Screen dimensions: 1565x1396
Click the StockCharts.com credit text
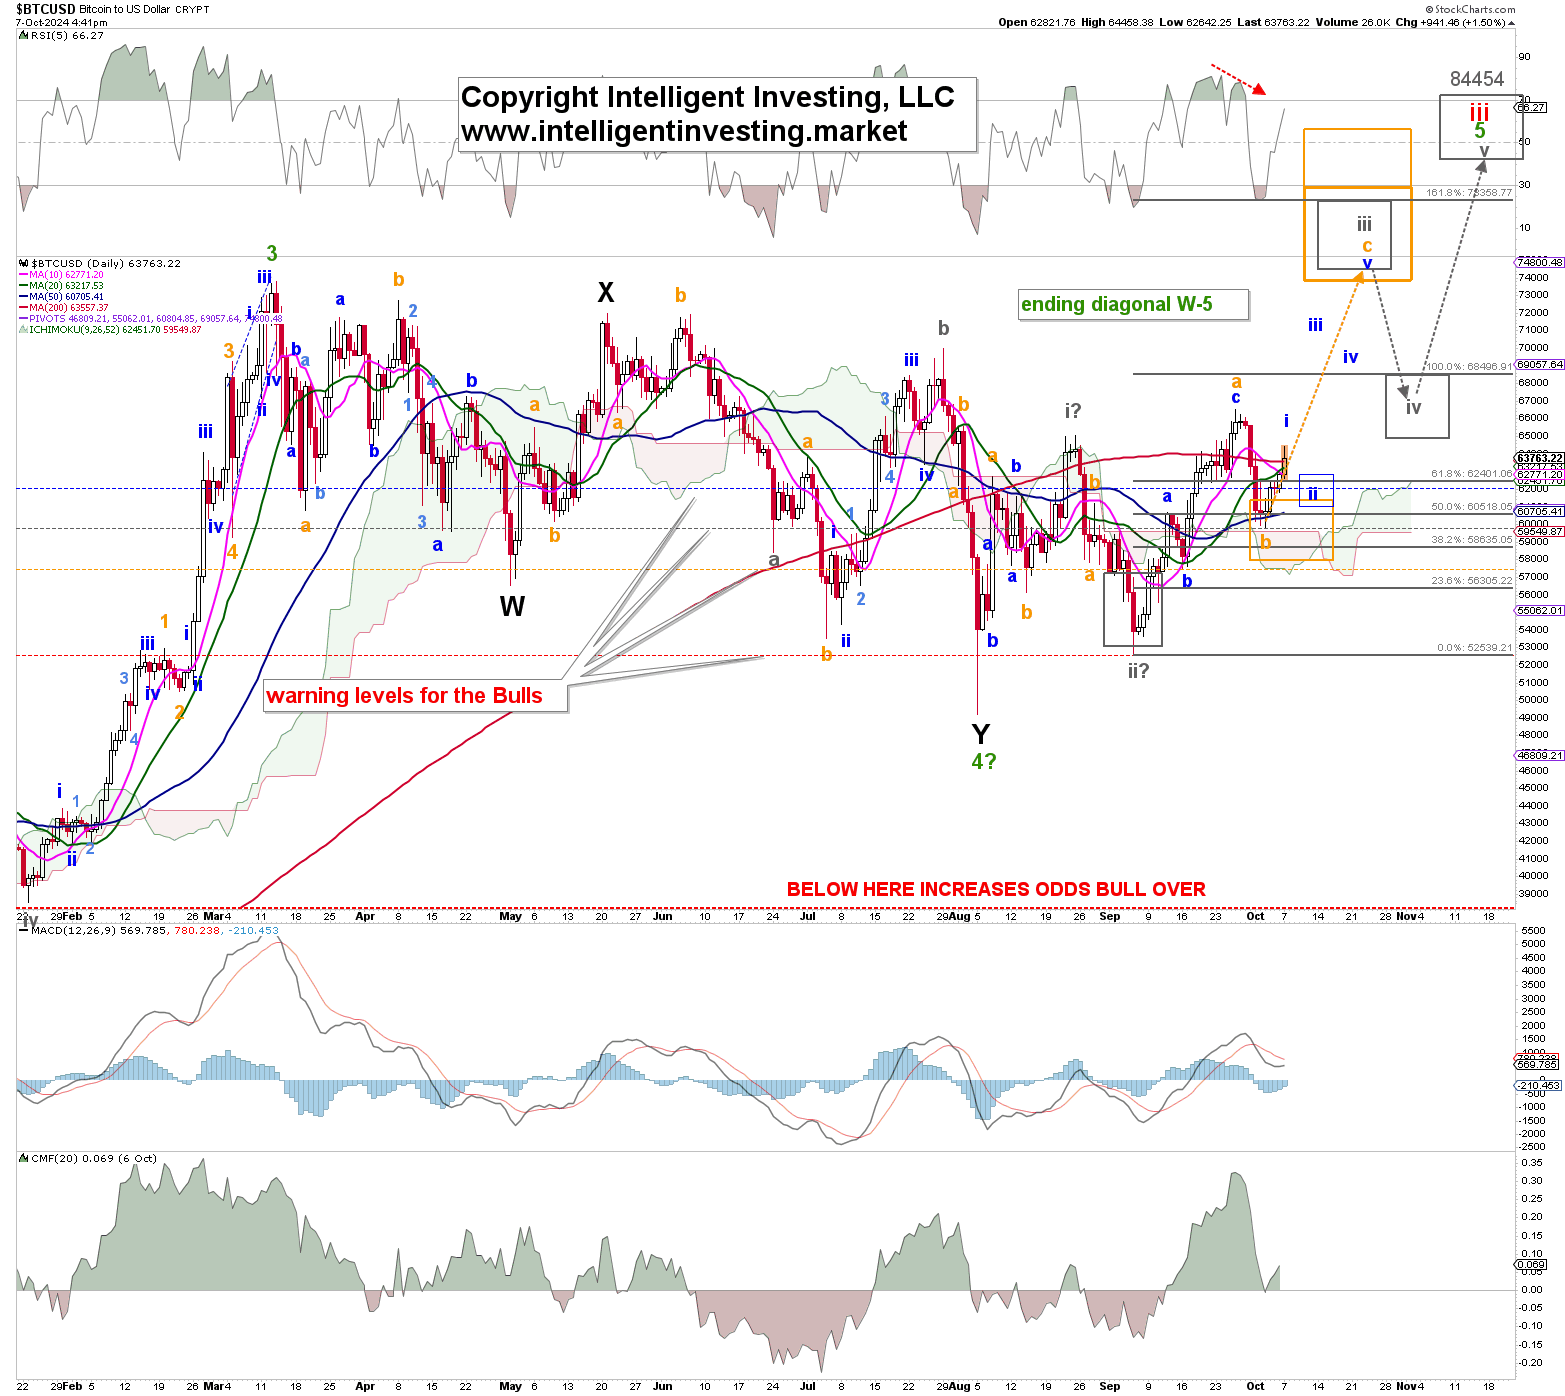click(x=1470, y=9)
